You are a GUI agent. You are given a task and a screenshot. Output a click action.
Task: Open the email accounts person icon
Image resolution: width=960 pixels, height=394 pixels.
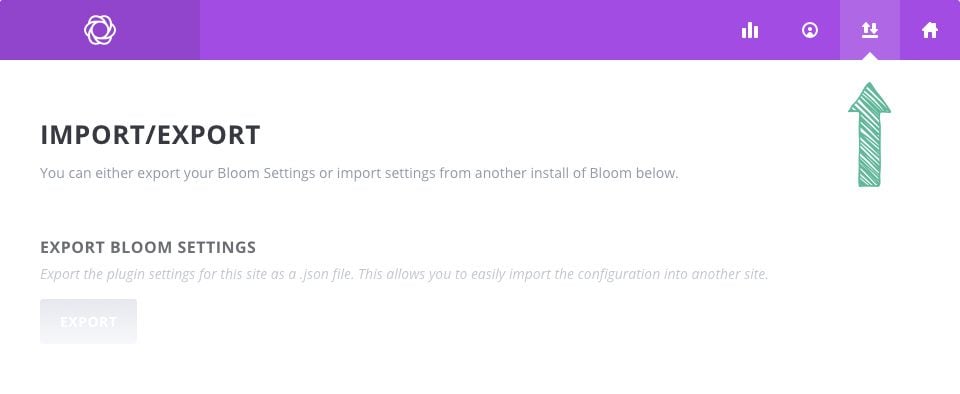pyautogui.click(x=809, y=30)
